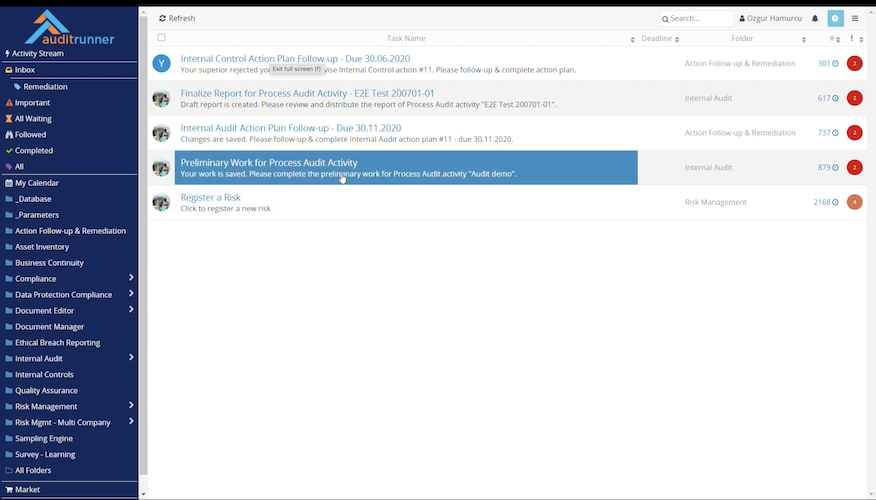Show All Waiting tasks

(x=28, y=118)
